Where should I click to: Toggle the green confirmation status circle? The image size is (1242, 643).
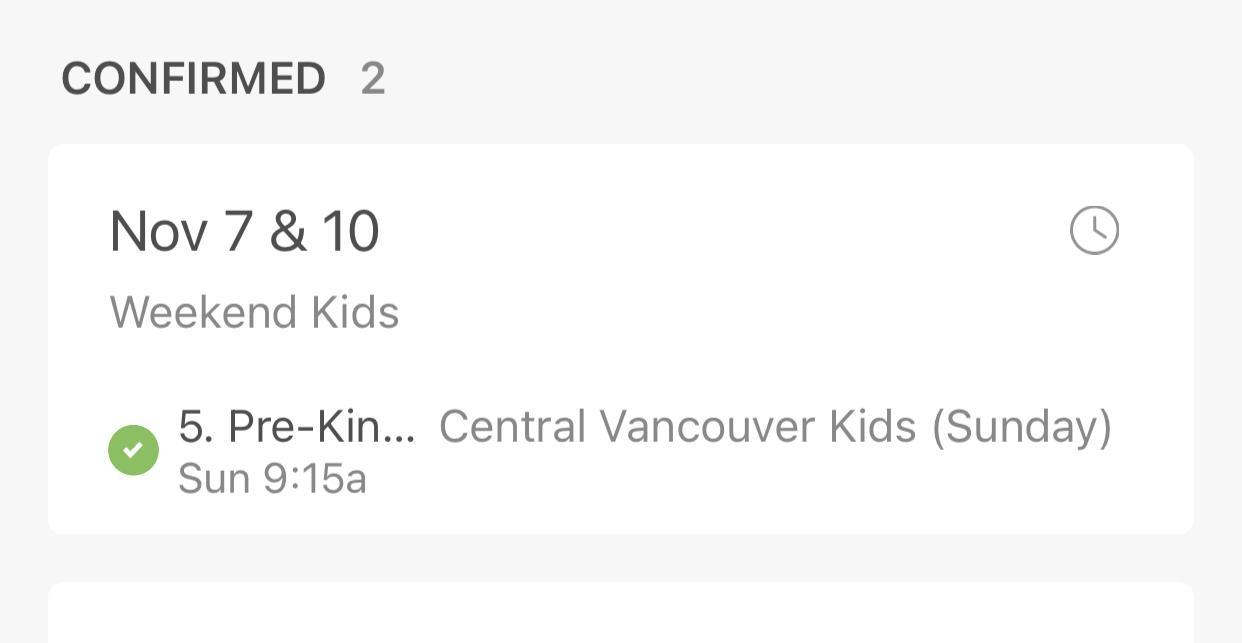[133, 450]
